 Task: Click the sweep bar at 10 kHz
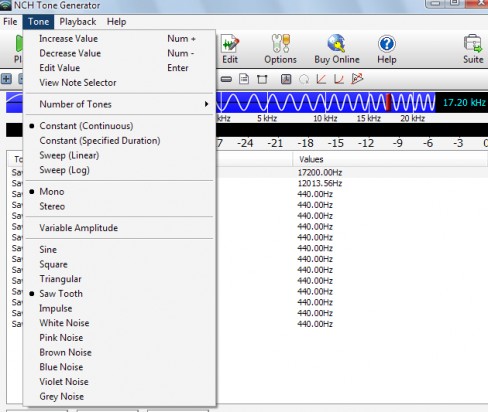[x=325, y=102]
